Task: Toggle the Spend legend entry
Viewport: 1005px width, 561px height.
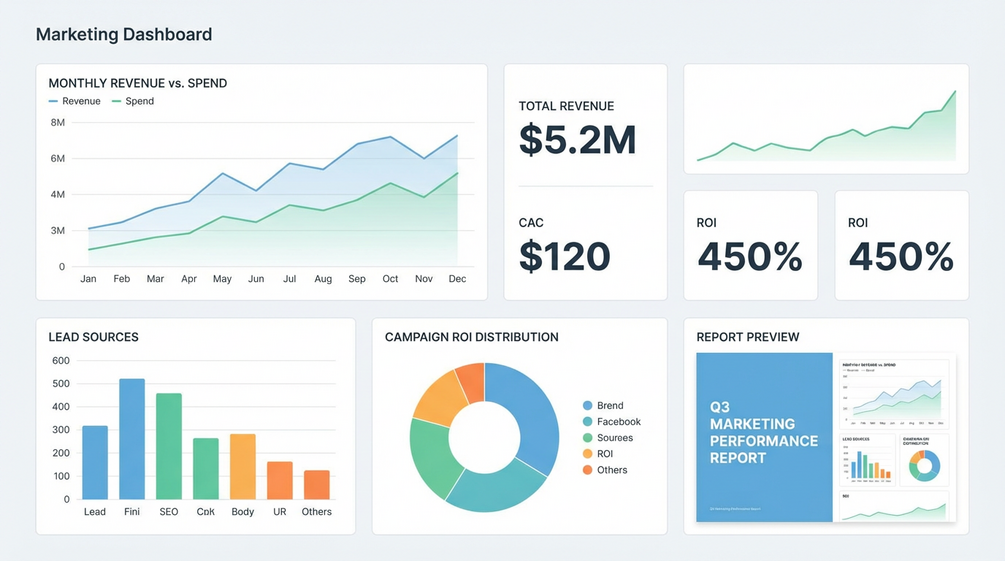Action: point(133,101)
